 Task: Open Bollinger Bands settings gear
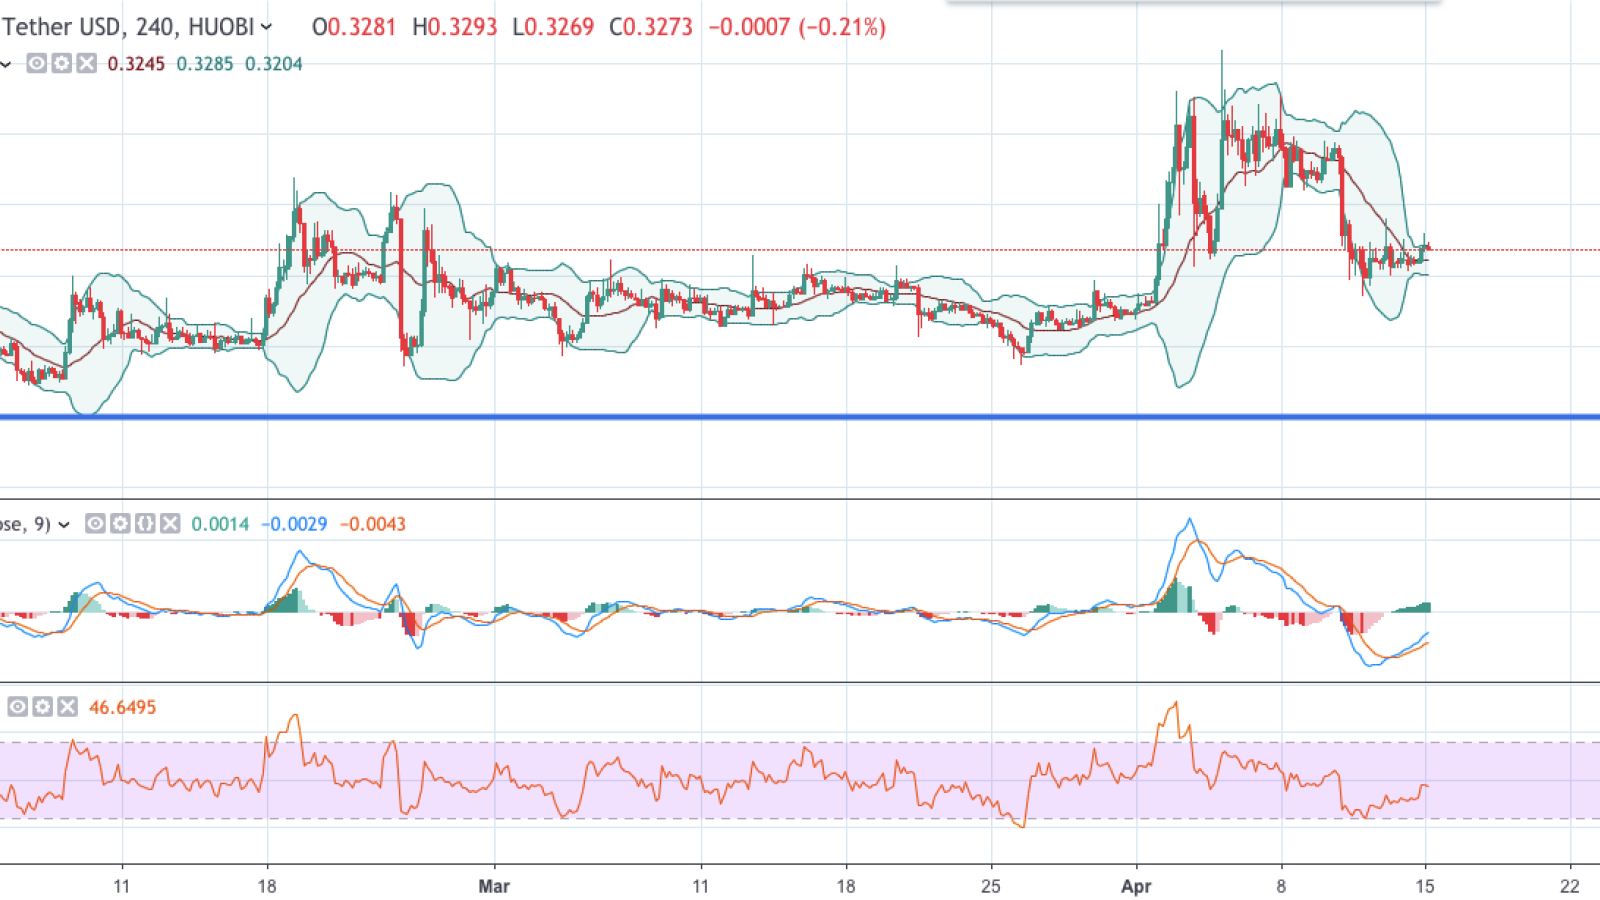tap(62, 64)
